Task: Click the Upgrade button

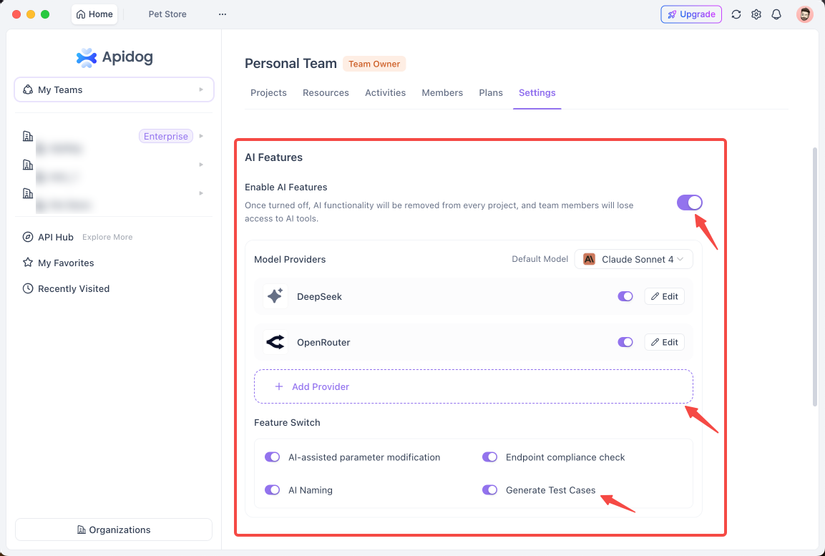Action: click(691, 14)
